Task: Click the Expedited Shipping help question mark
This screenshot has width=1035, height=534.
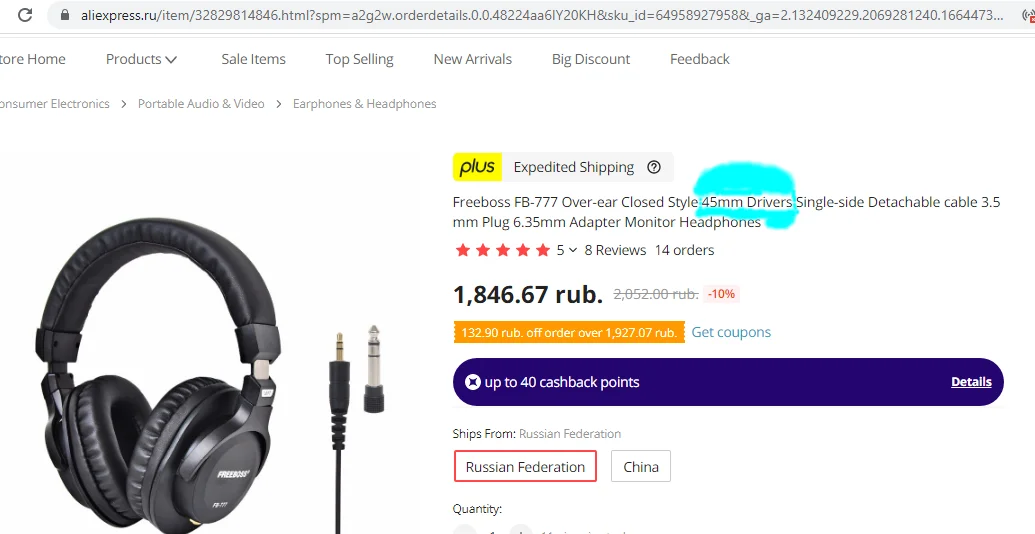Action: point(653,167)
